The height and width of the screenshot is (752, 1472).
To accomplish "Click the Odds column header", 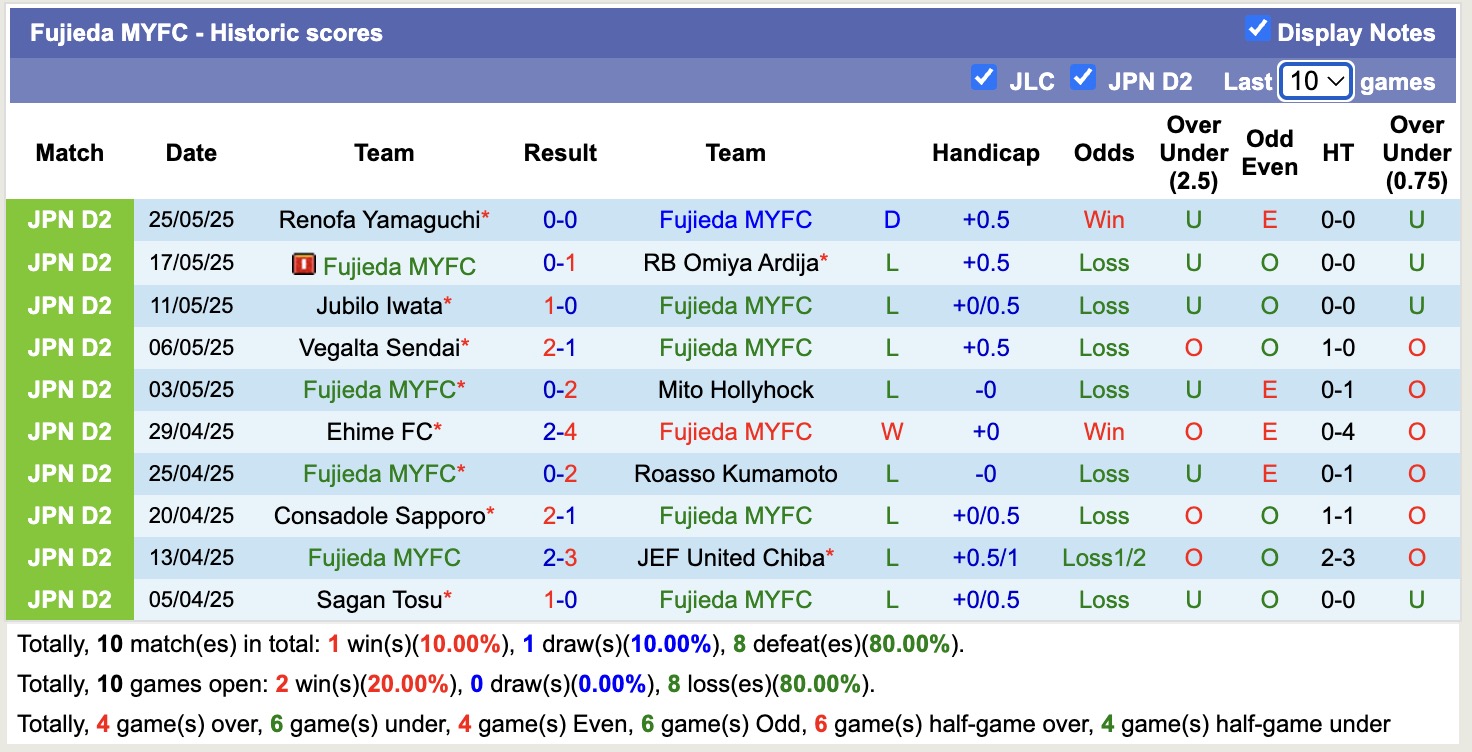I will (x=1104, y=153).
